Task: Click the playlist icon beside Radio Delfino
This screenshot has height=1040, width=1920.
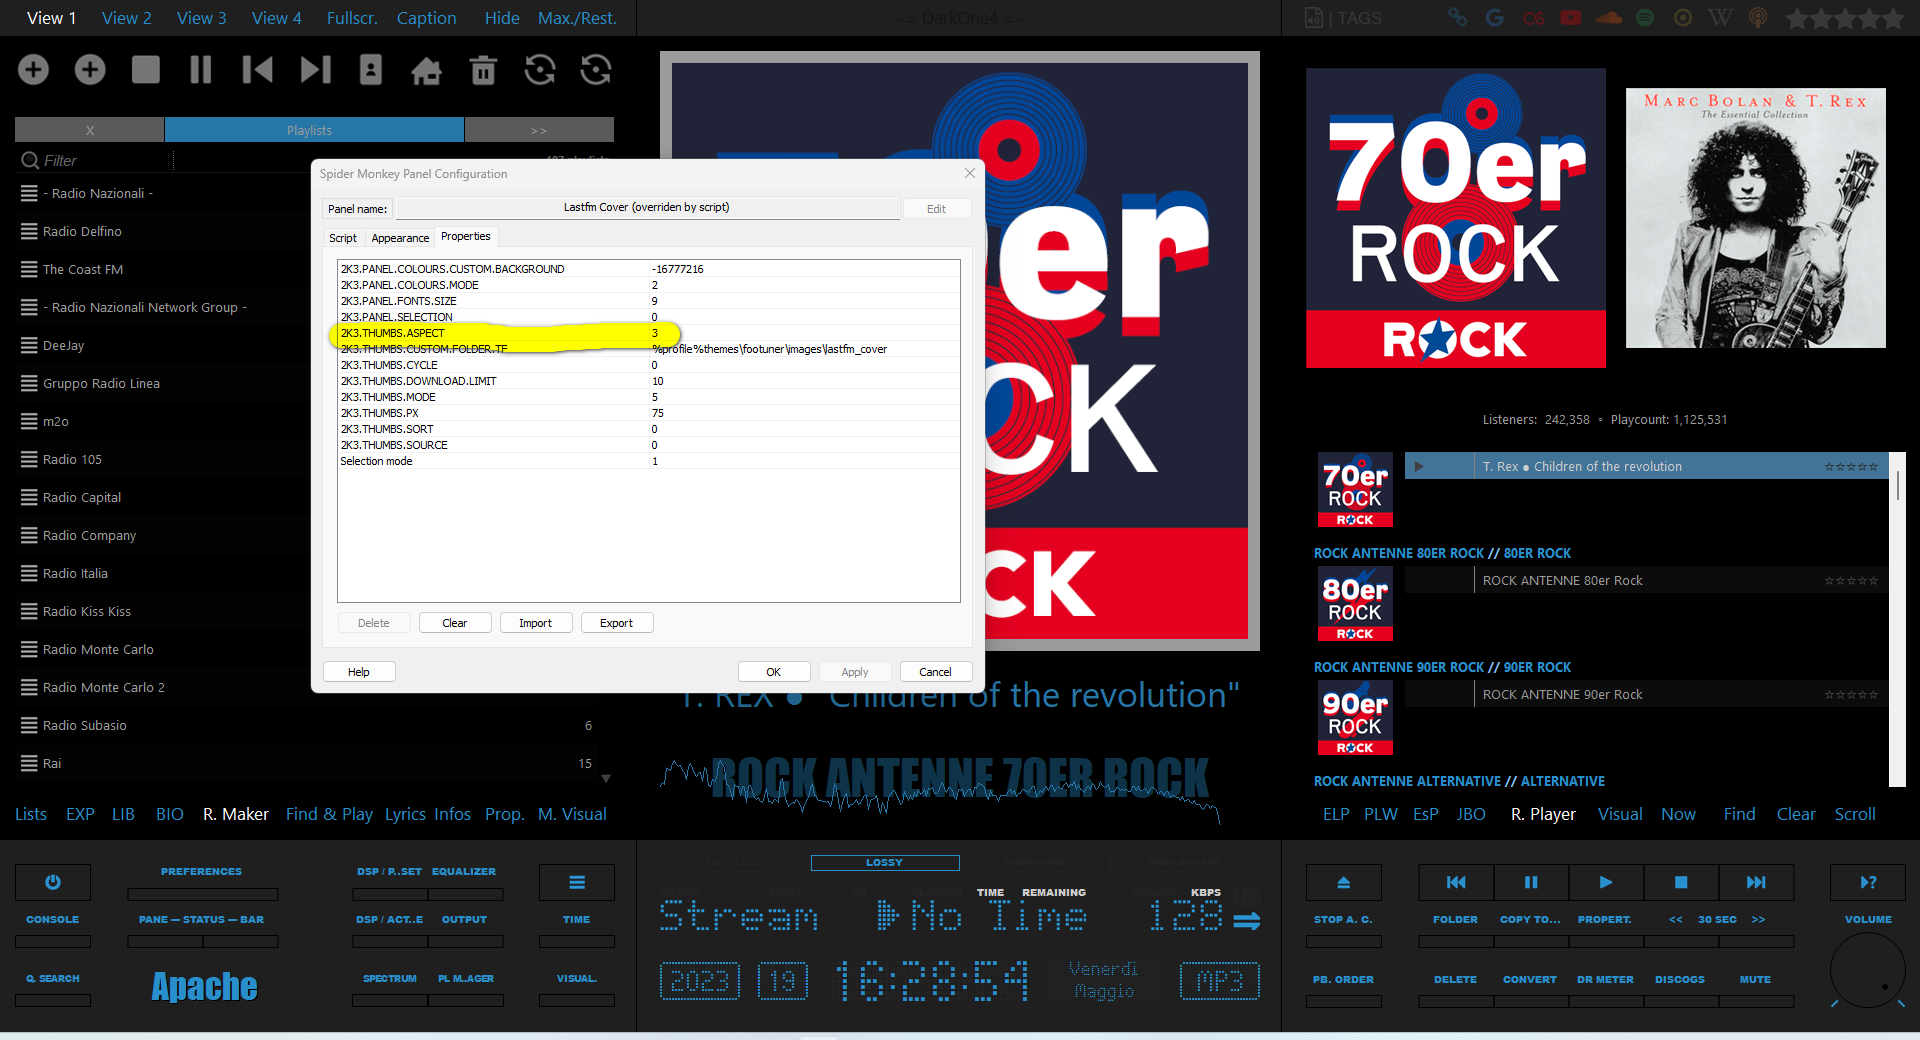Action: pyautogui.click(x=29, y=231)
